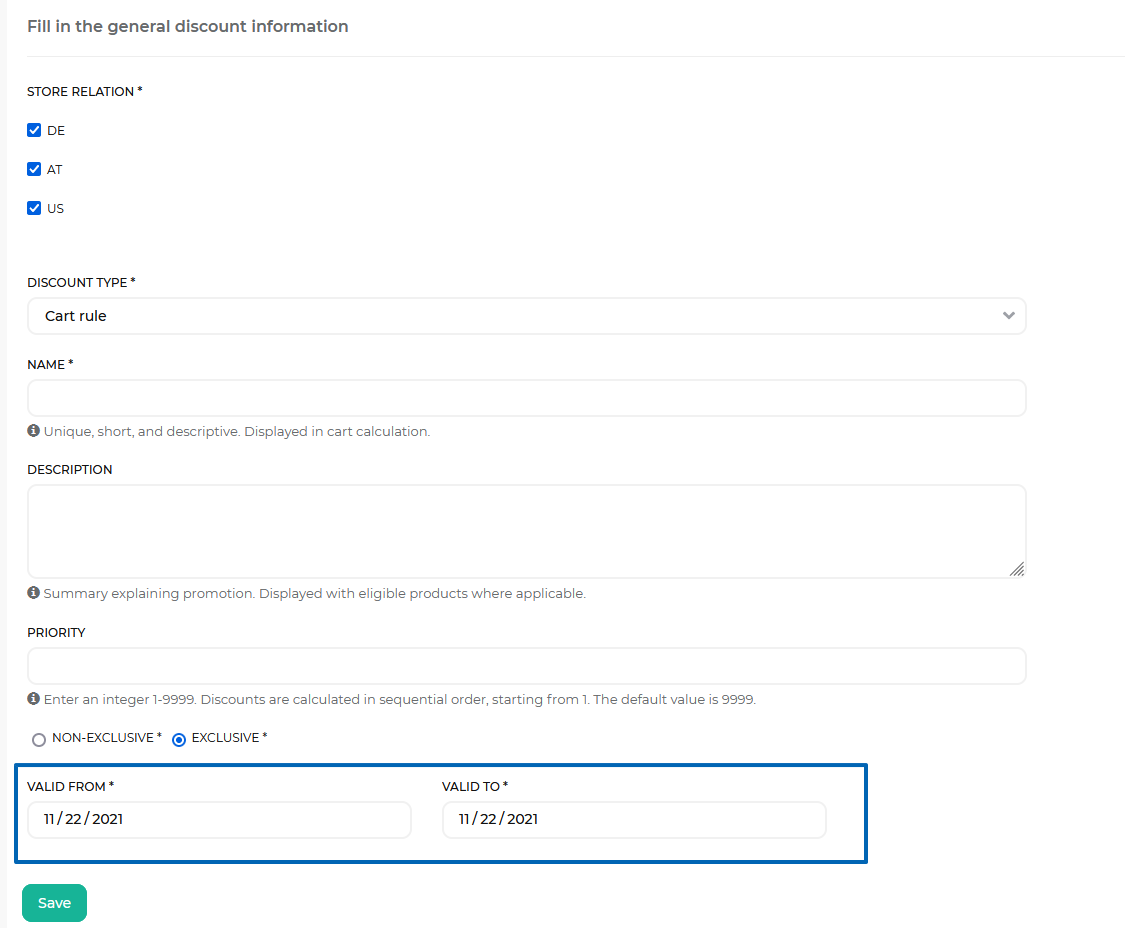
Task: Click info icon beside Priority hint text
Action: 33,698
